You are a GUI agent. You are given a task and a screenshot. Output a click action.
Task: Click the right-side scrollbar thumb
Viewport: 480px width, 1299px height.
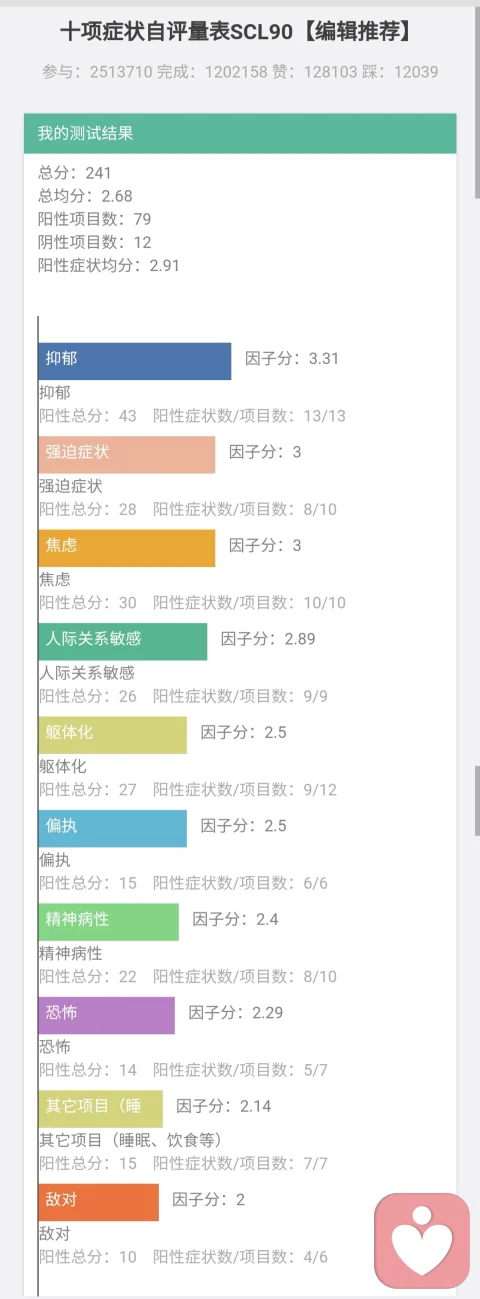click(x=477, y=800)
